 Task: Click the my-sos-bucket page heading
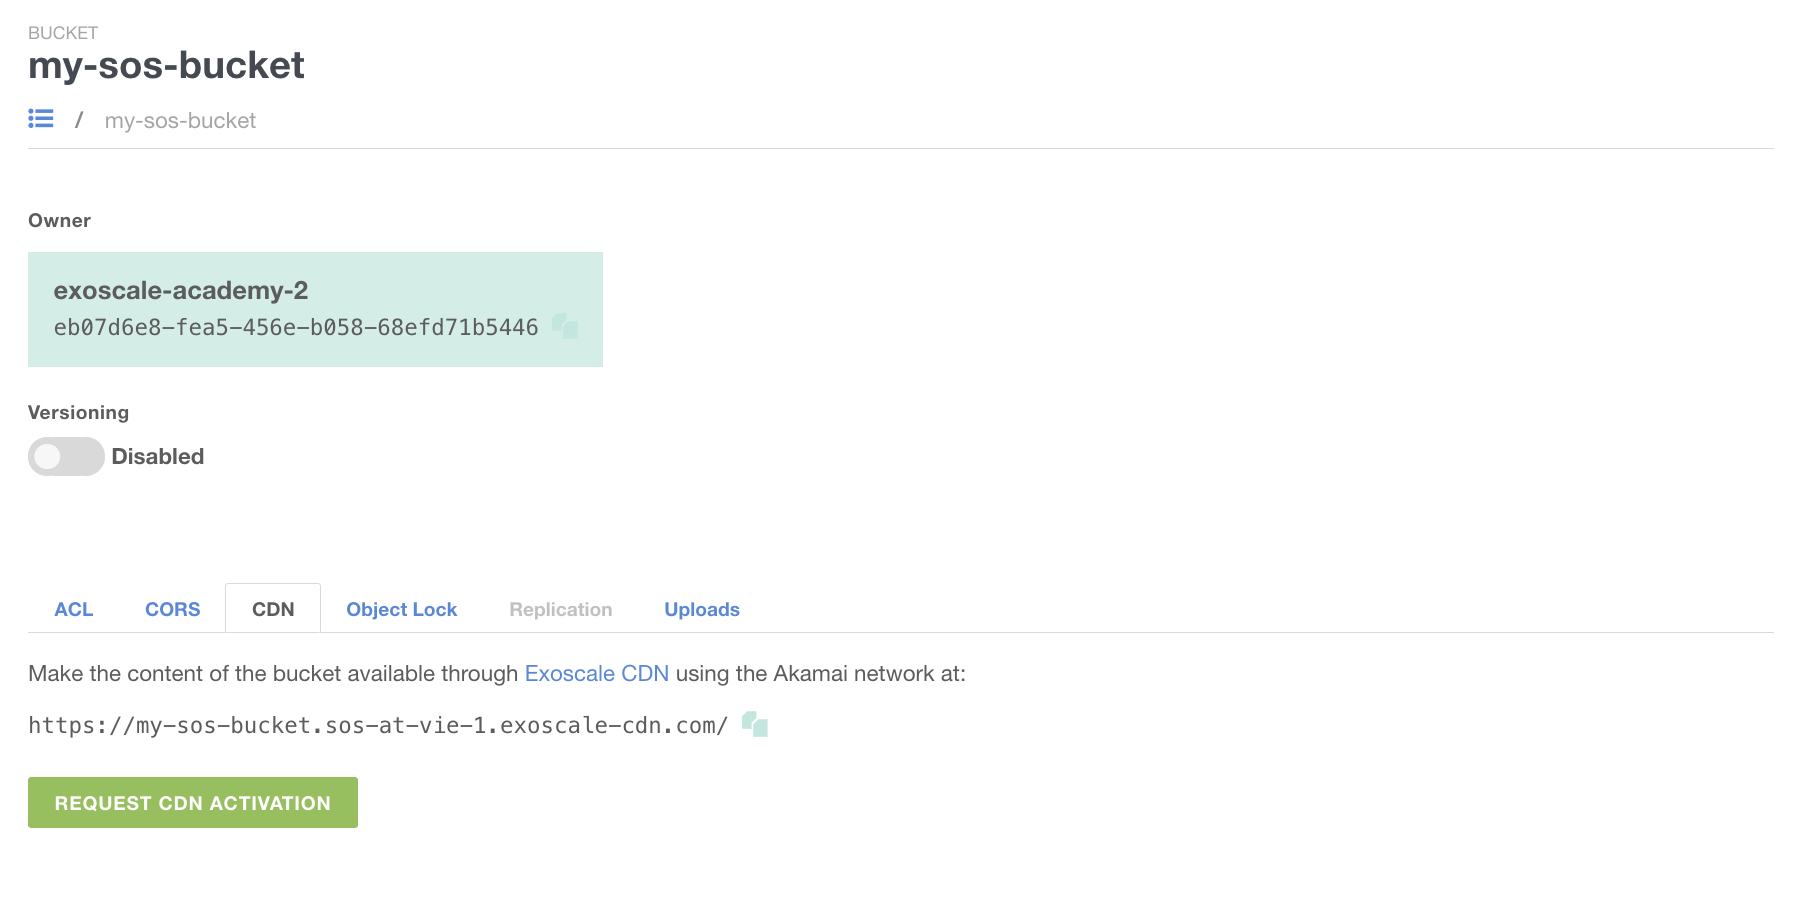(166, 65)
